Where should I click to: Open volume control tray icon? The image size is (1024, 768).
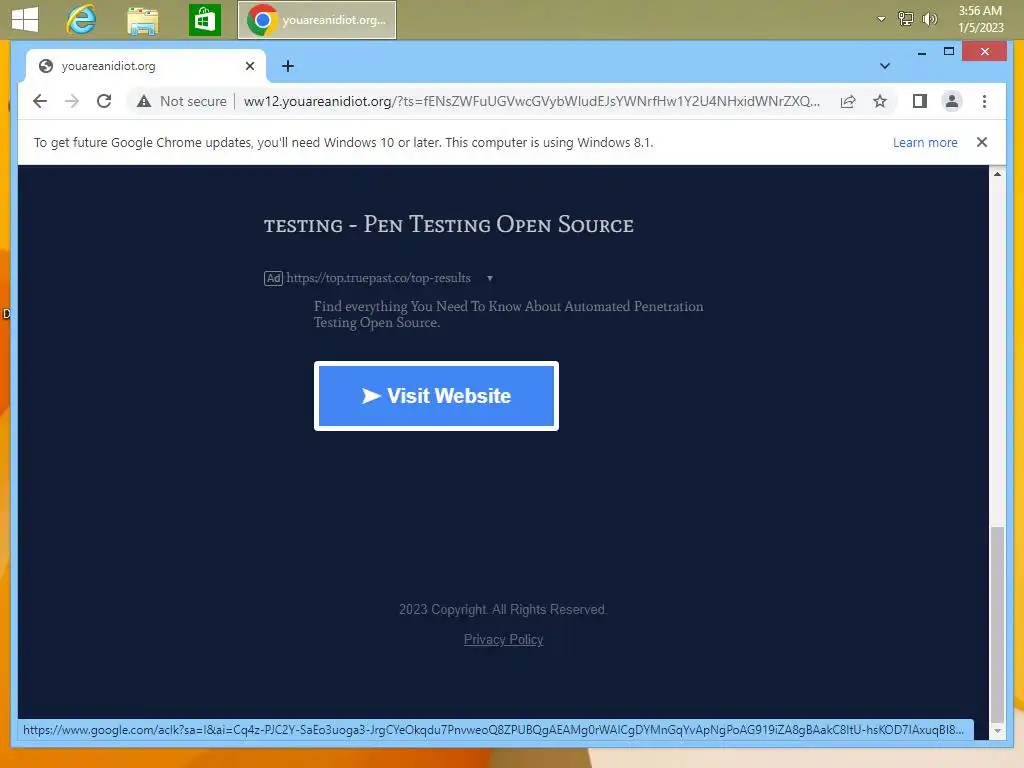tap(929, 19)
